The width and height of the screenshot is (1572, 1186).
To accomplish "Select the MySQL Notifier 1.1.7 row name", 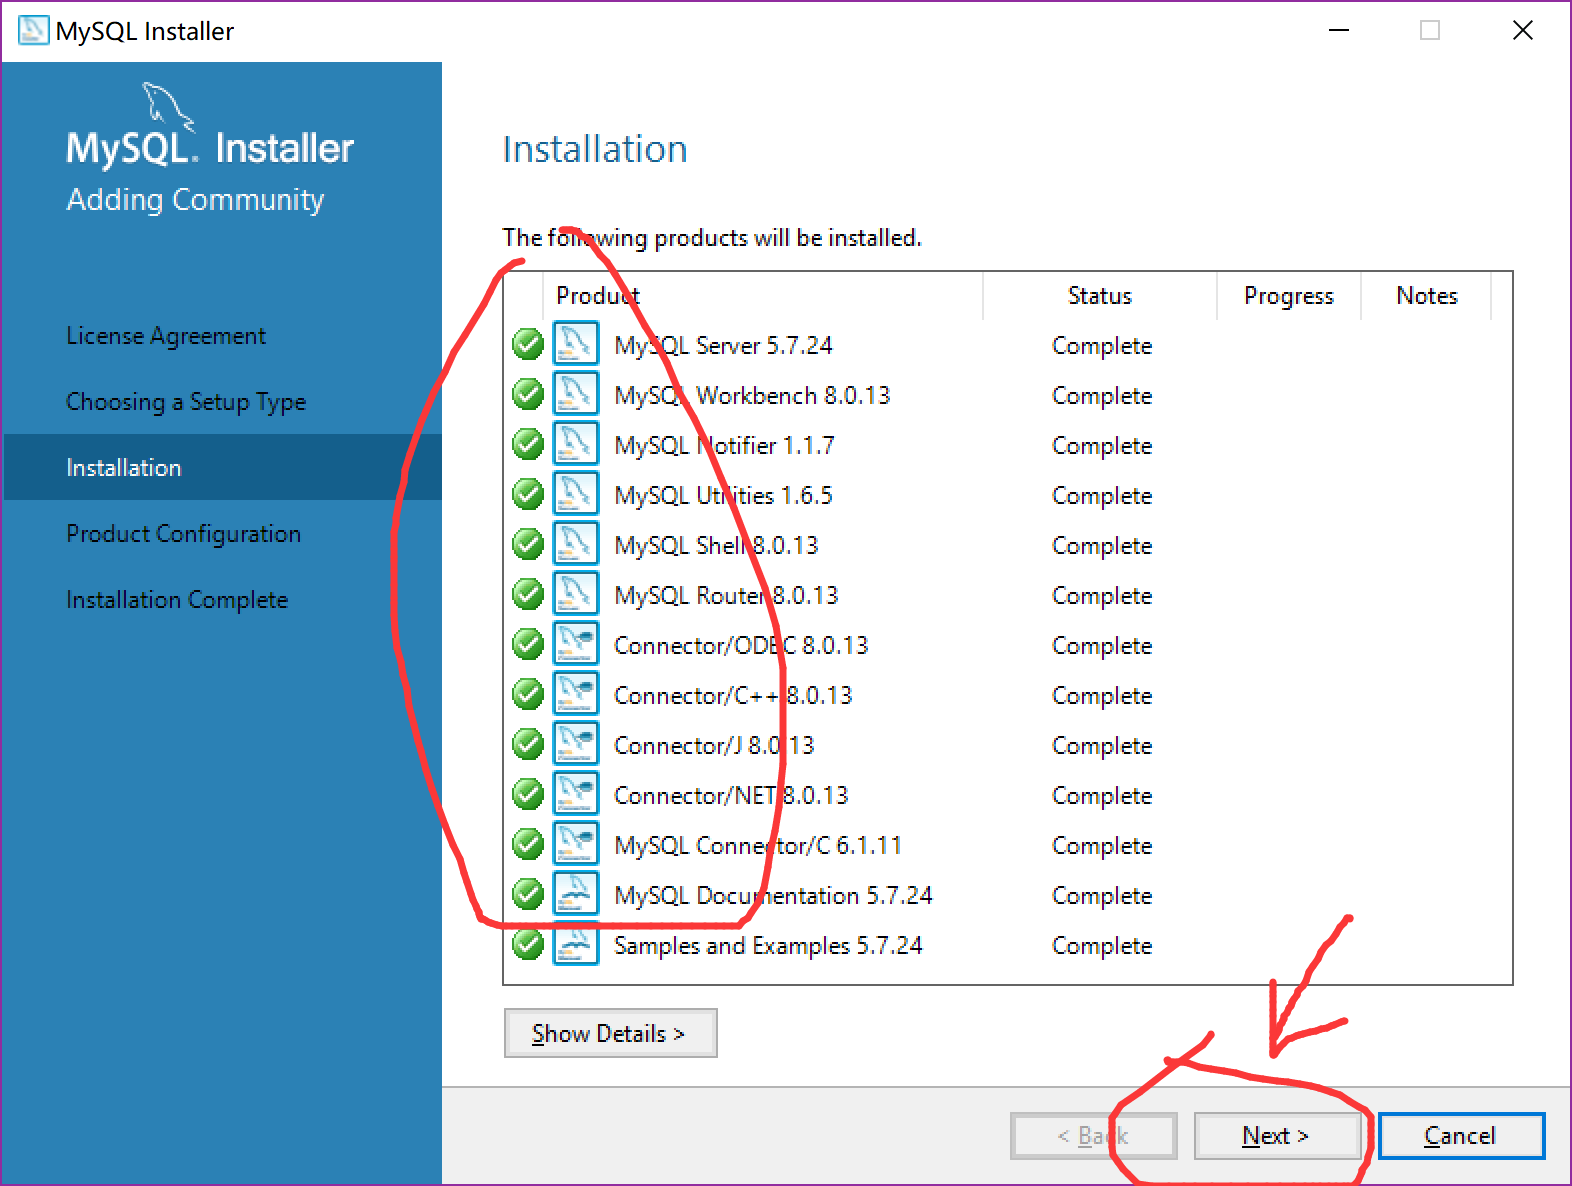I will click(724, 446).
